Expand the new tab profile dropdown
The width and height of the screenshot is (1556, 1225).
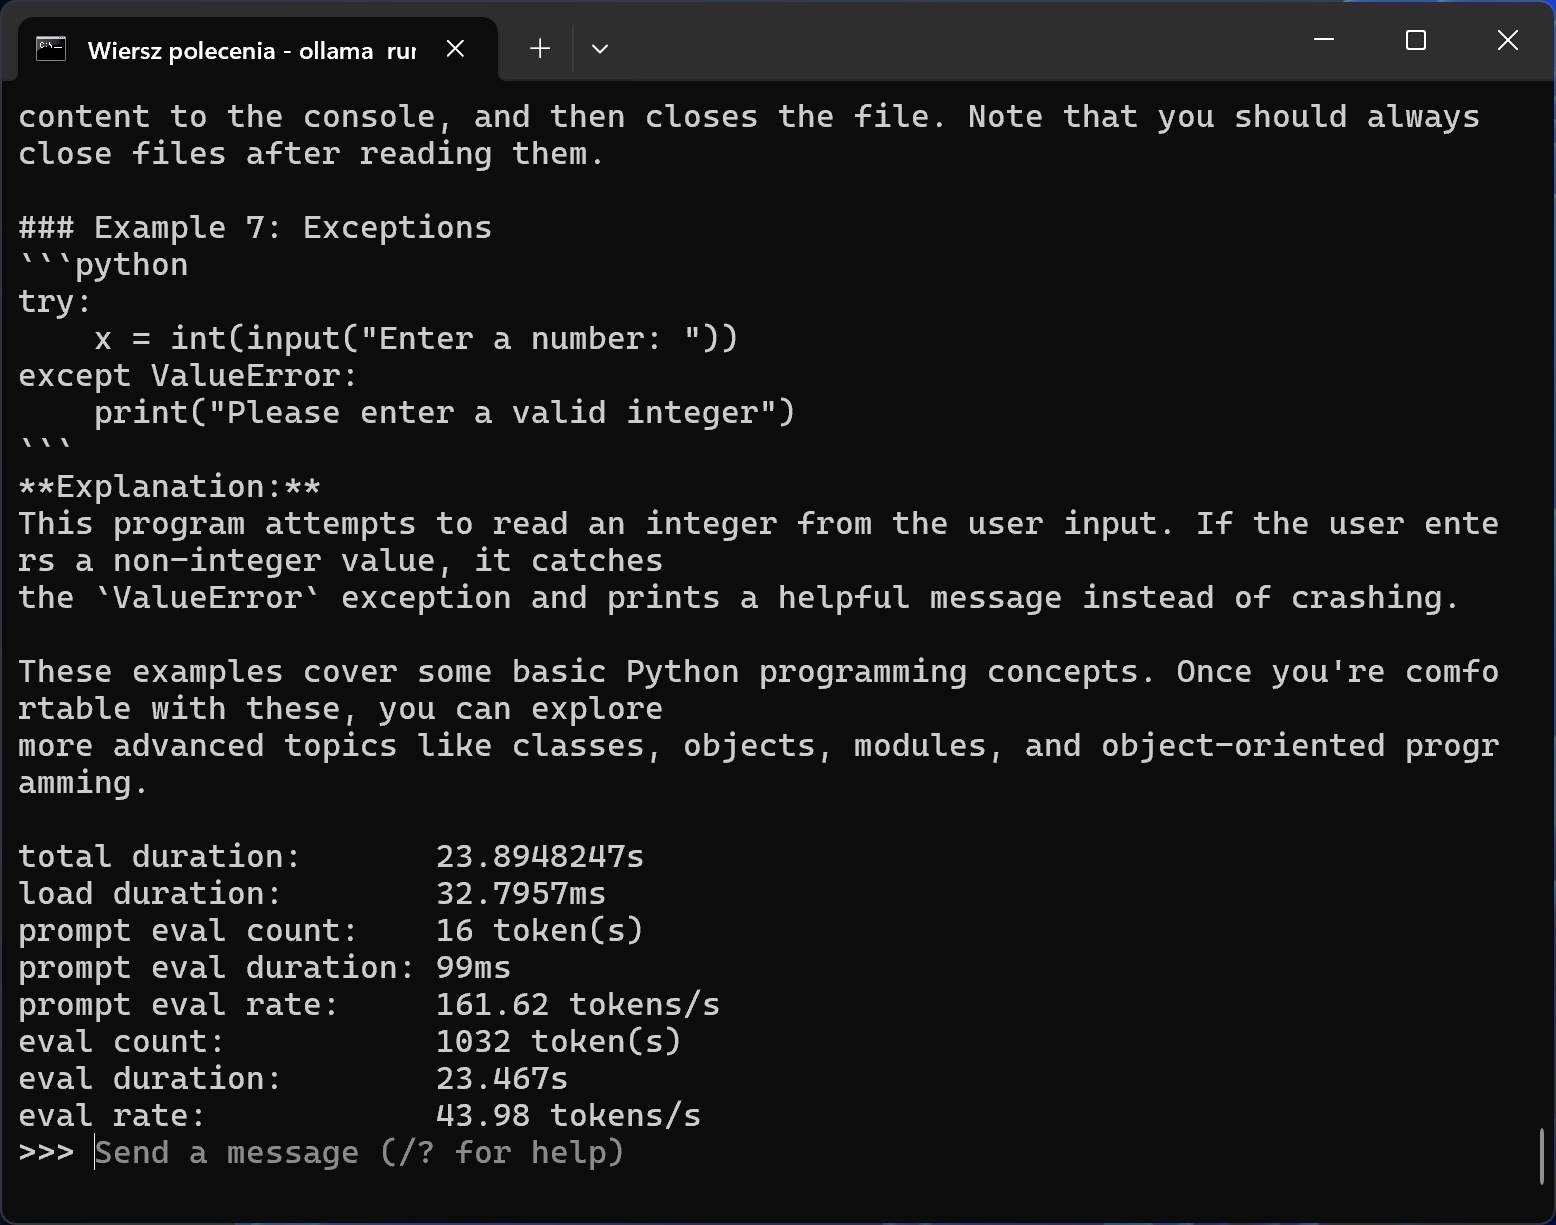tap(600, 49)
